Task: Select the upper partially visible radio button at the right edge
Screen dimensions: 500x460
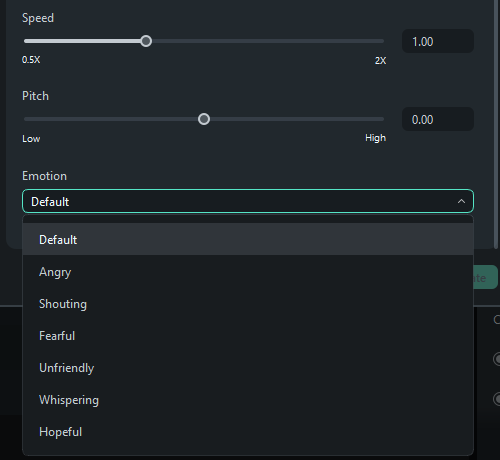Action: coord(497,359)
